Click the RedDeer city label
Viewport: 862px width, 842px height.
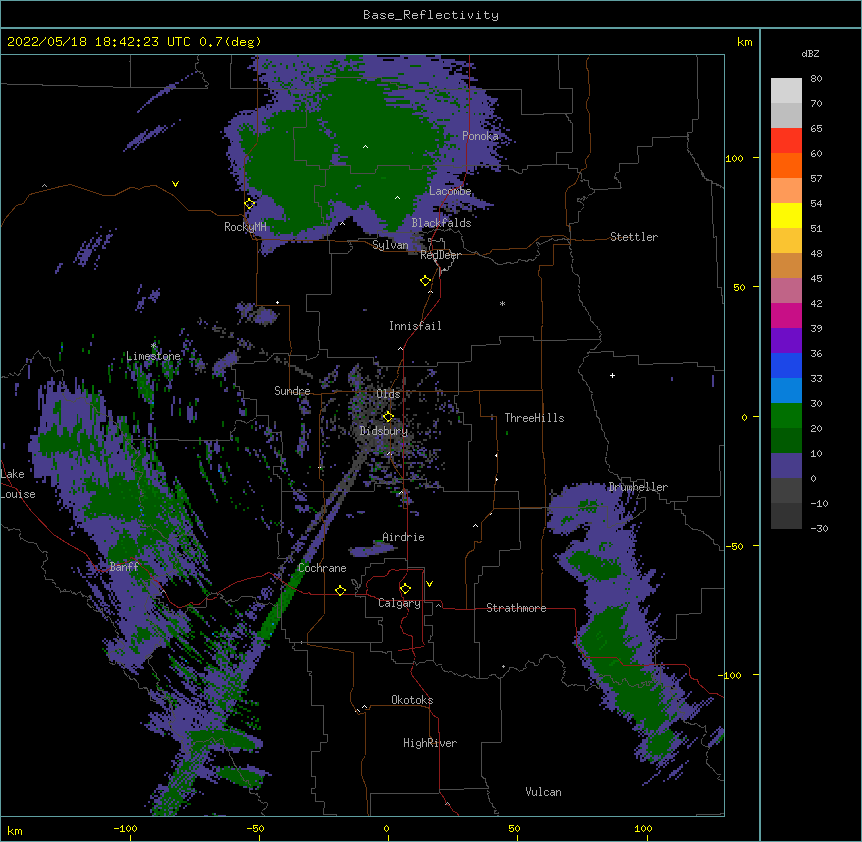440,255
